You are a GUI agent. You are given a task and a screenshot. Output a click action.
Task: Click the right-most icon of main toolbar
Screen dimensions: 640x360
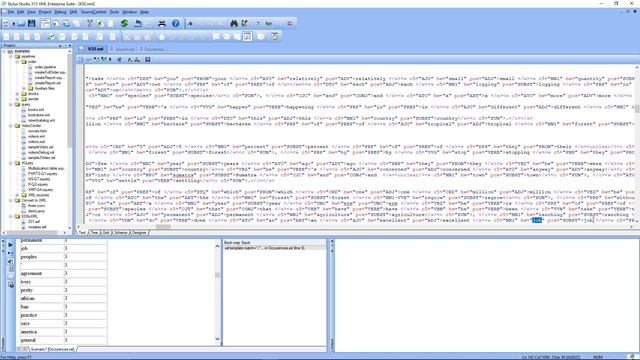[x=290, y=23]
